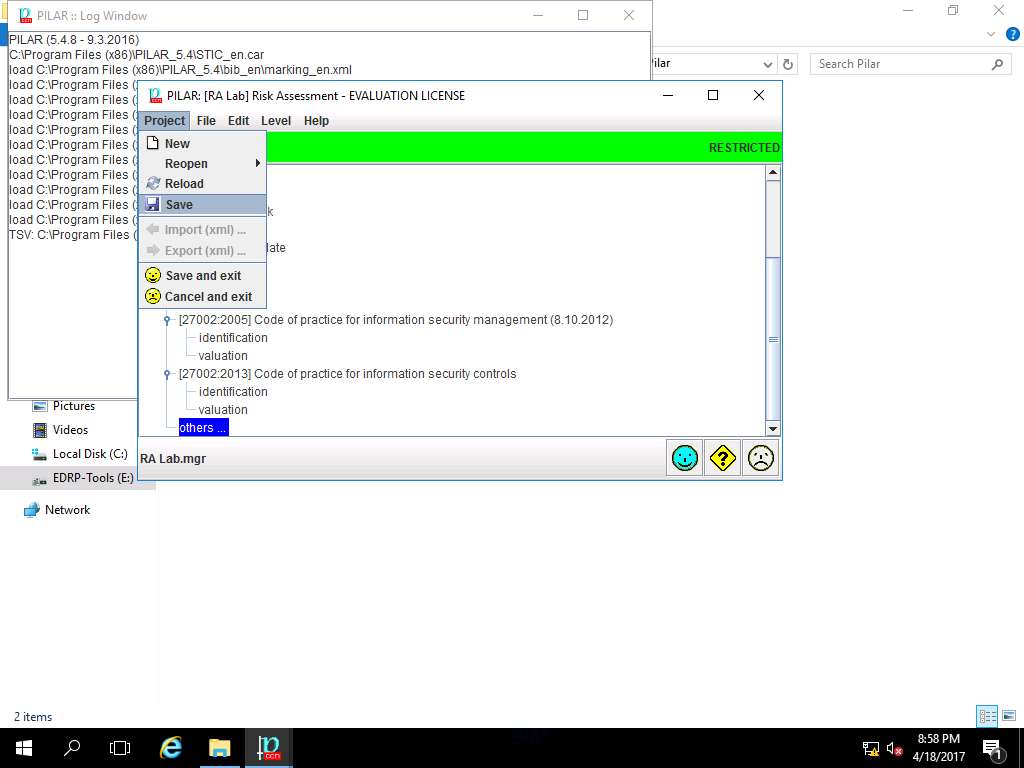Click the tree vertical scrollbar thumb

[x=773, y=339]
